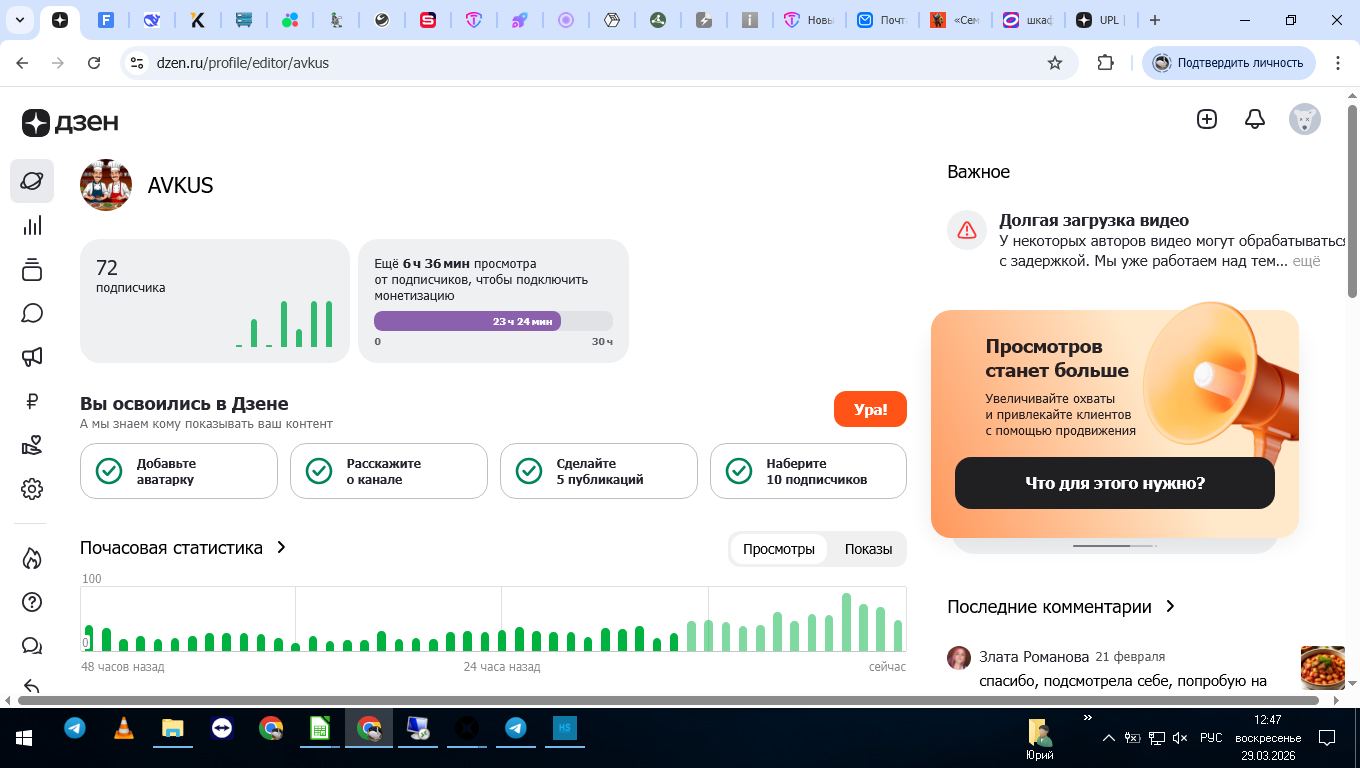Open the user profile avatar in header
The width and height of the screenshot is (1360, 768).
pyautogui.click(x=1305, y=119)
